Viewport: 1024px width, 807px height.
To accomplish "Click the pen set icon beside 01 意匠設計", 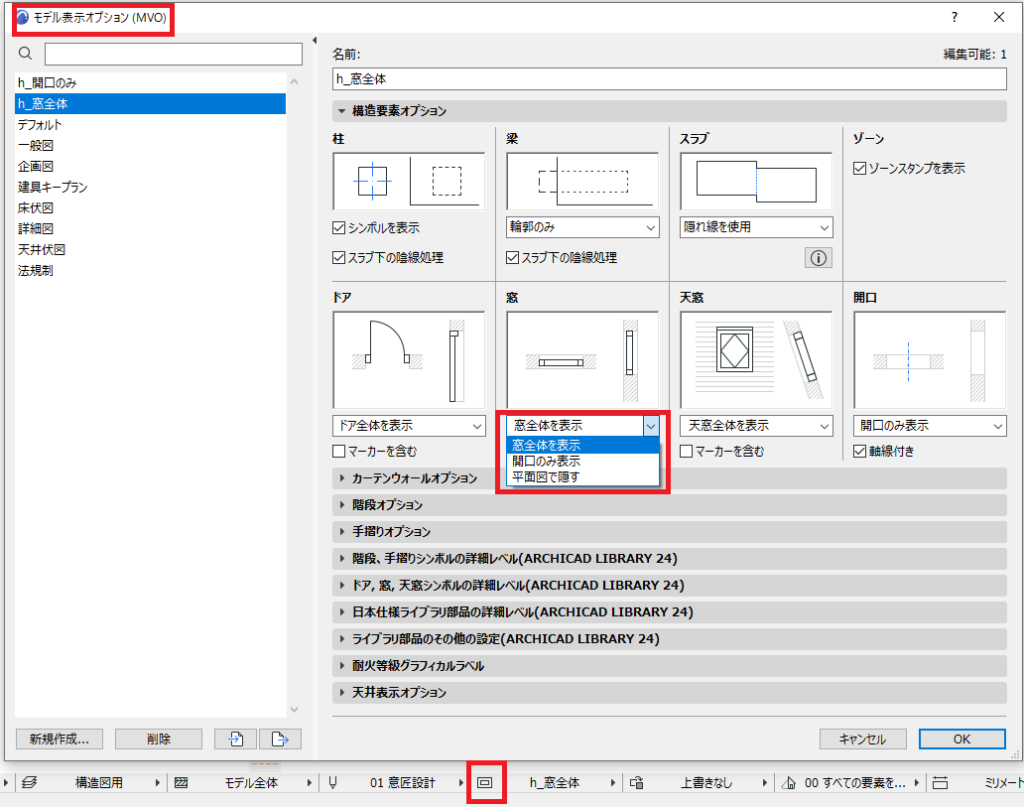I will pyautogui.click(x=332, y=782).
